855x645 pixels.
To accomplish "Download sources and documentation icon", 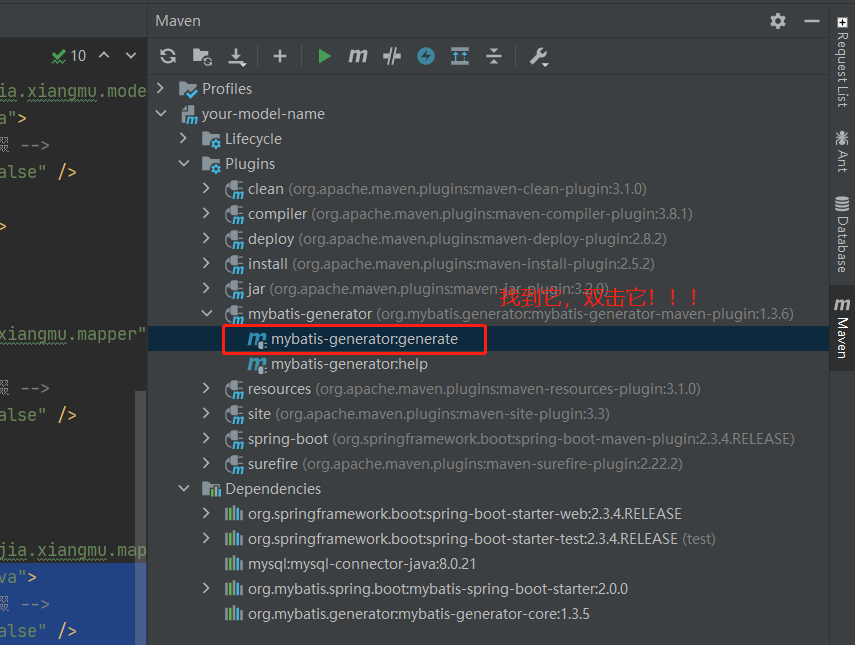I will coord(237,57).
